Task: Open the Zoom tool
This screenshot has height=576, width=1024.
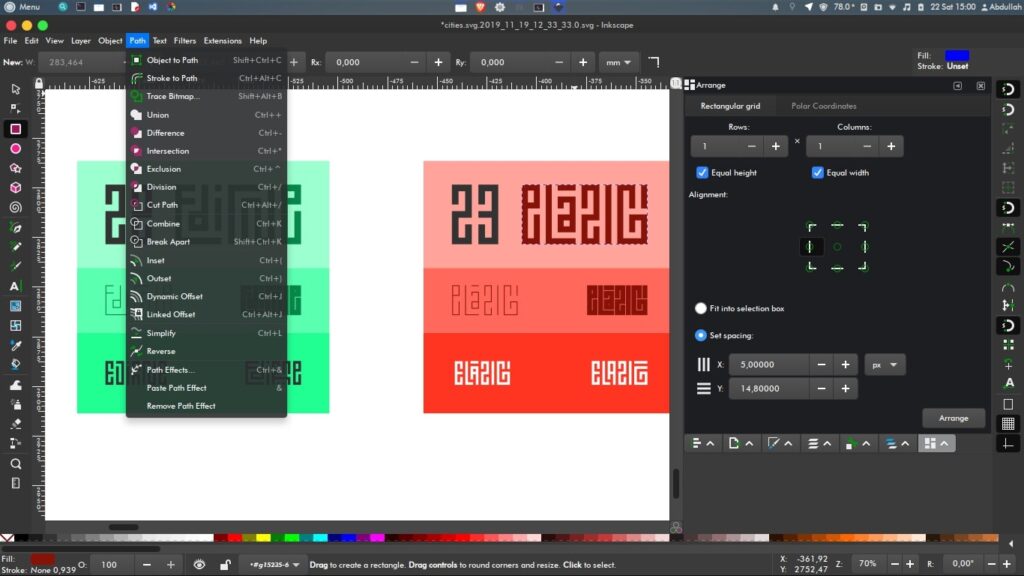Action: click(x=14, y=463)
